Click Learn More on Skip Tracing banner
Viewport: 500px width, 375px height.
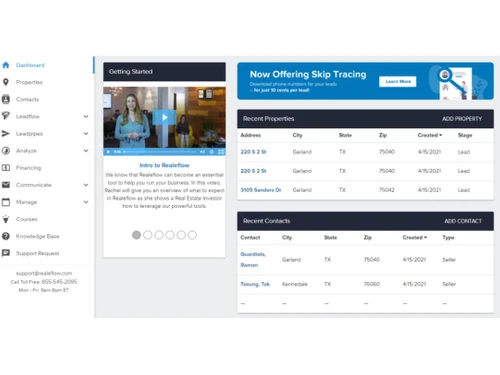(x=398, y=81)
